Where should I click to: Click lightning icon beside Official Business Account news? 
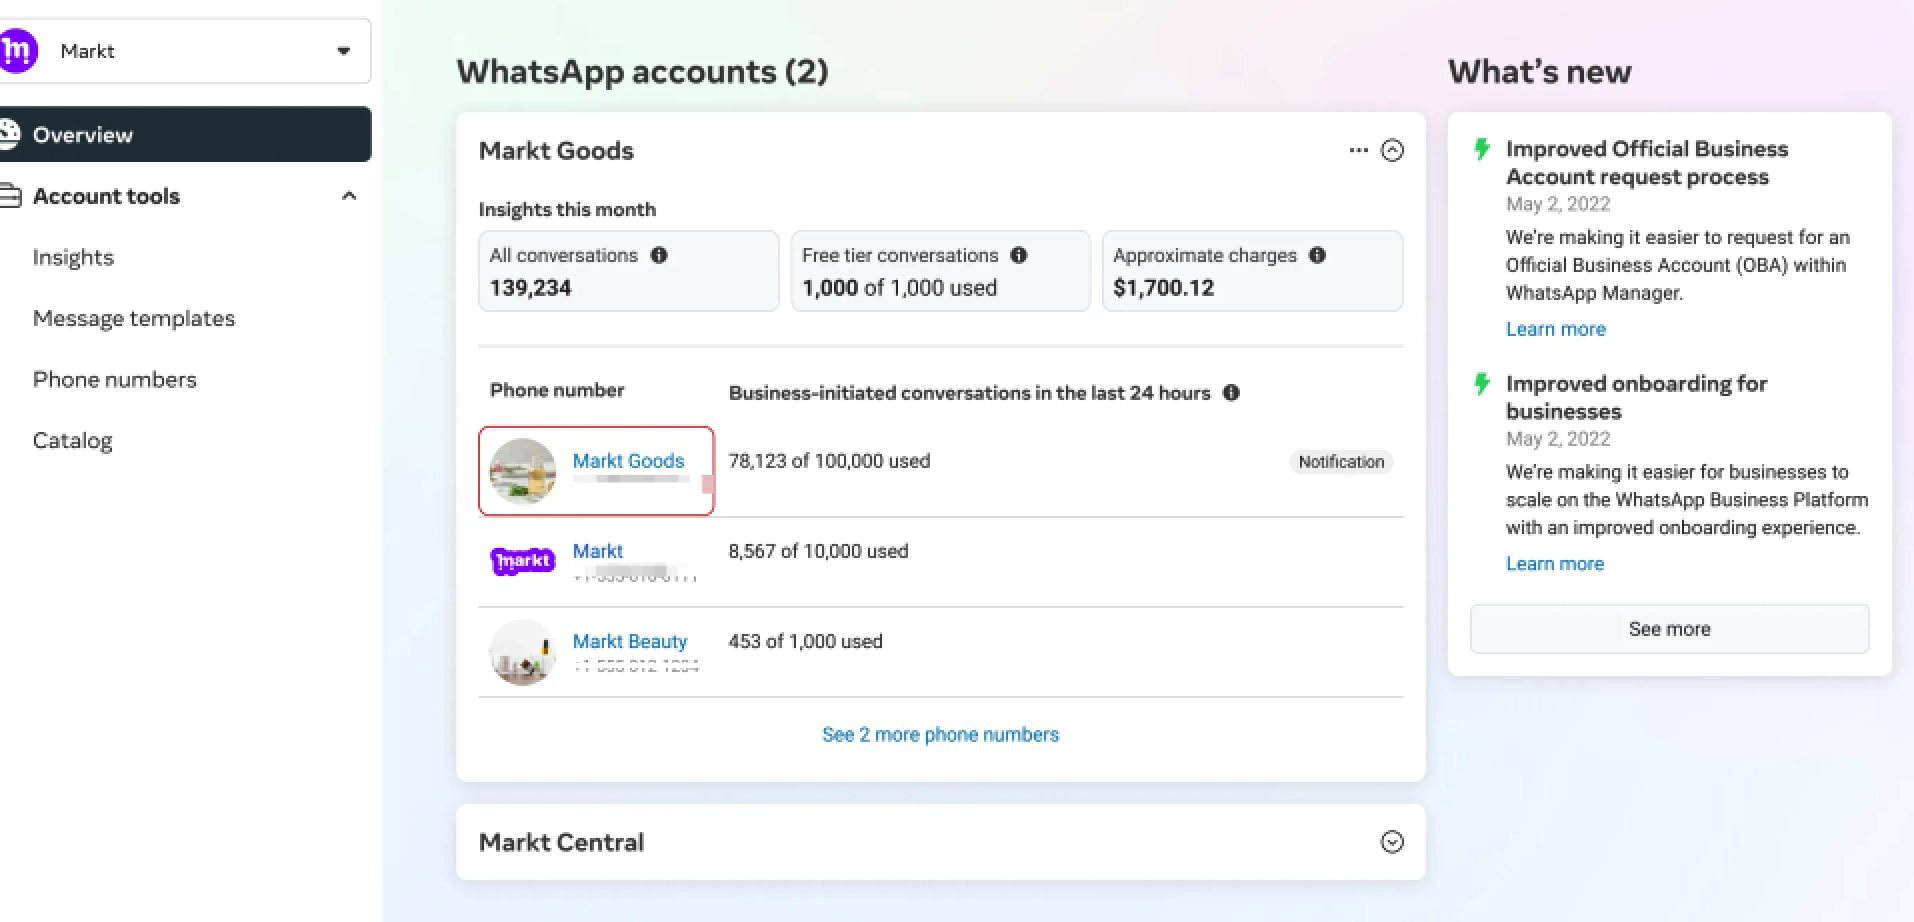point(1482,149)
